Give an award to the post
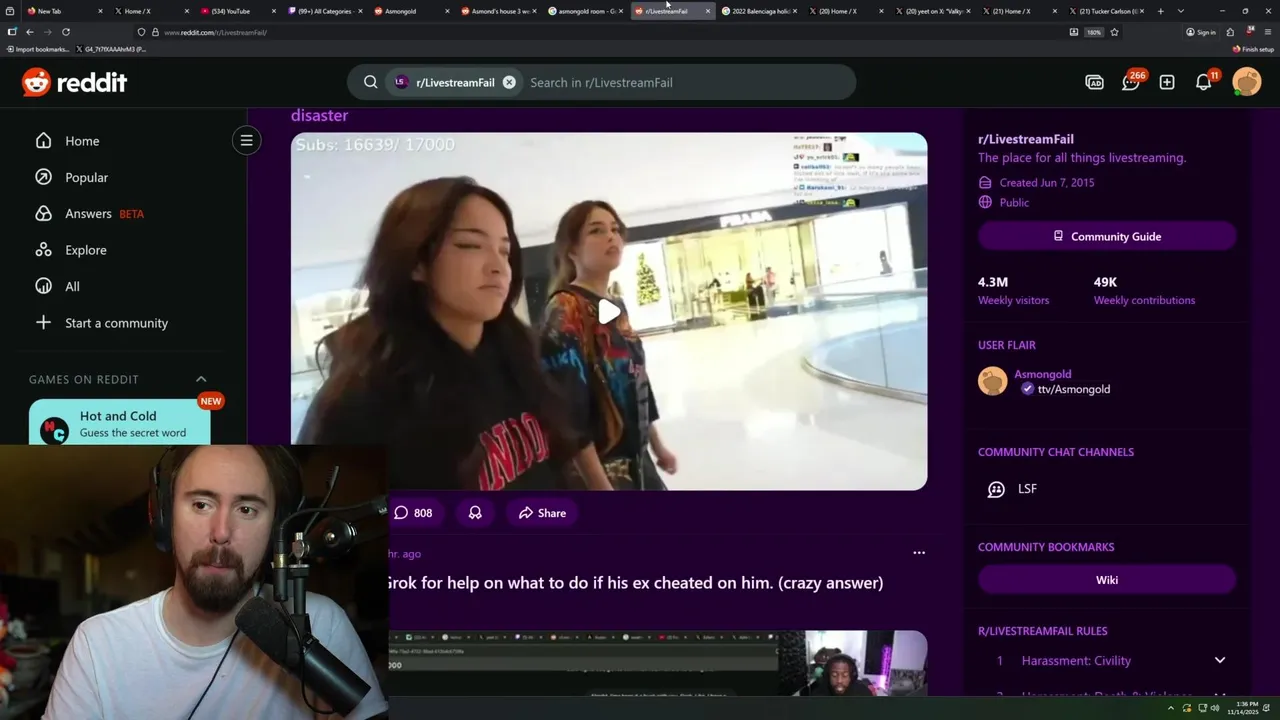 pos(475,513)
